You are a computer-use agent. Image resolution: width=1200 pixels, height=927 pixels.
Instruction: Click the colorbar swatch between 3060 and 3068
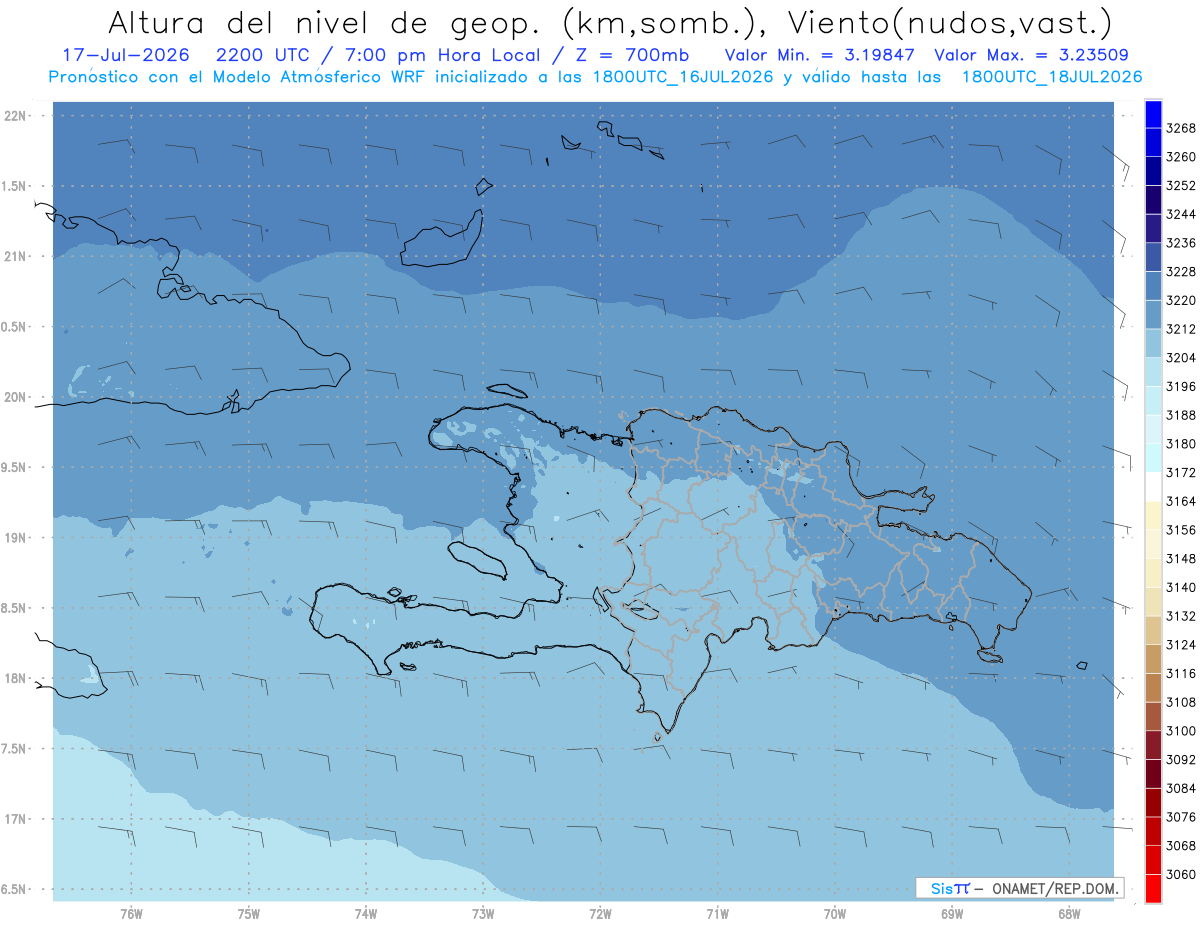click(1153, 860)
